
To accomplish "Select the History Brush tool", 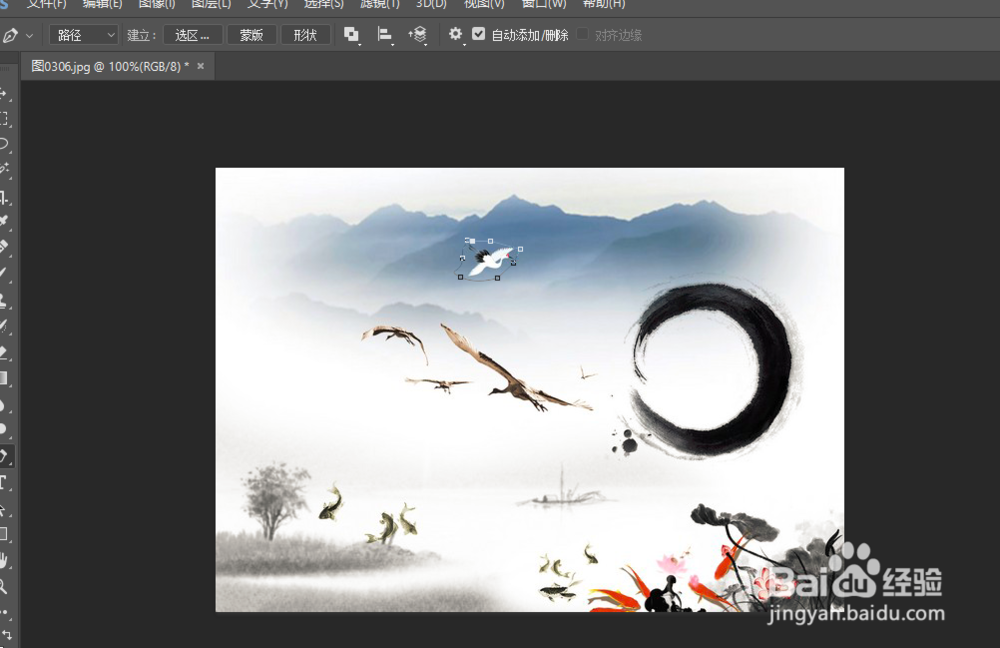I will (x=3, y=327).
